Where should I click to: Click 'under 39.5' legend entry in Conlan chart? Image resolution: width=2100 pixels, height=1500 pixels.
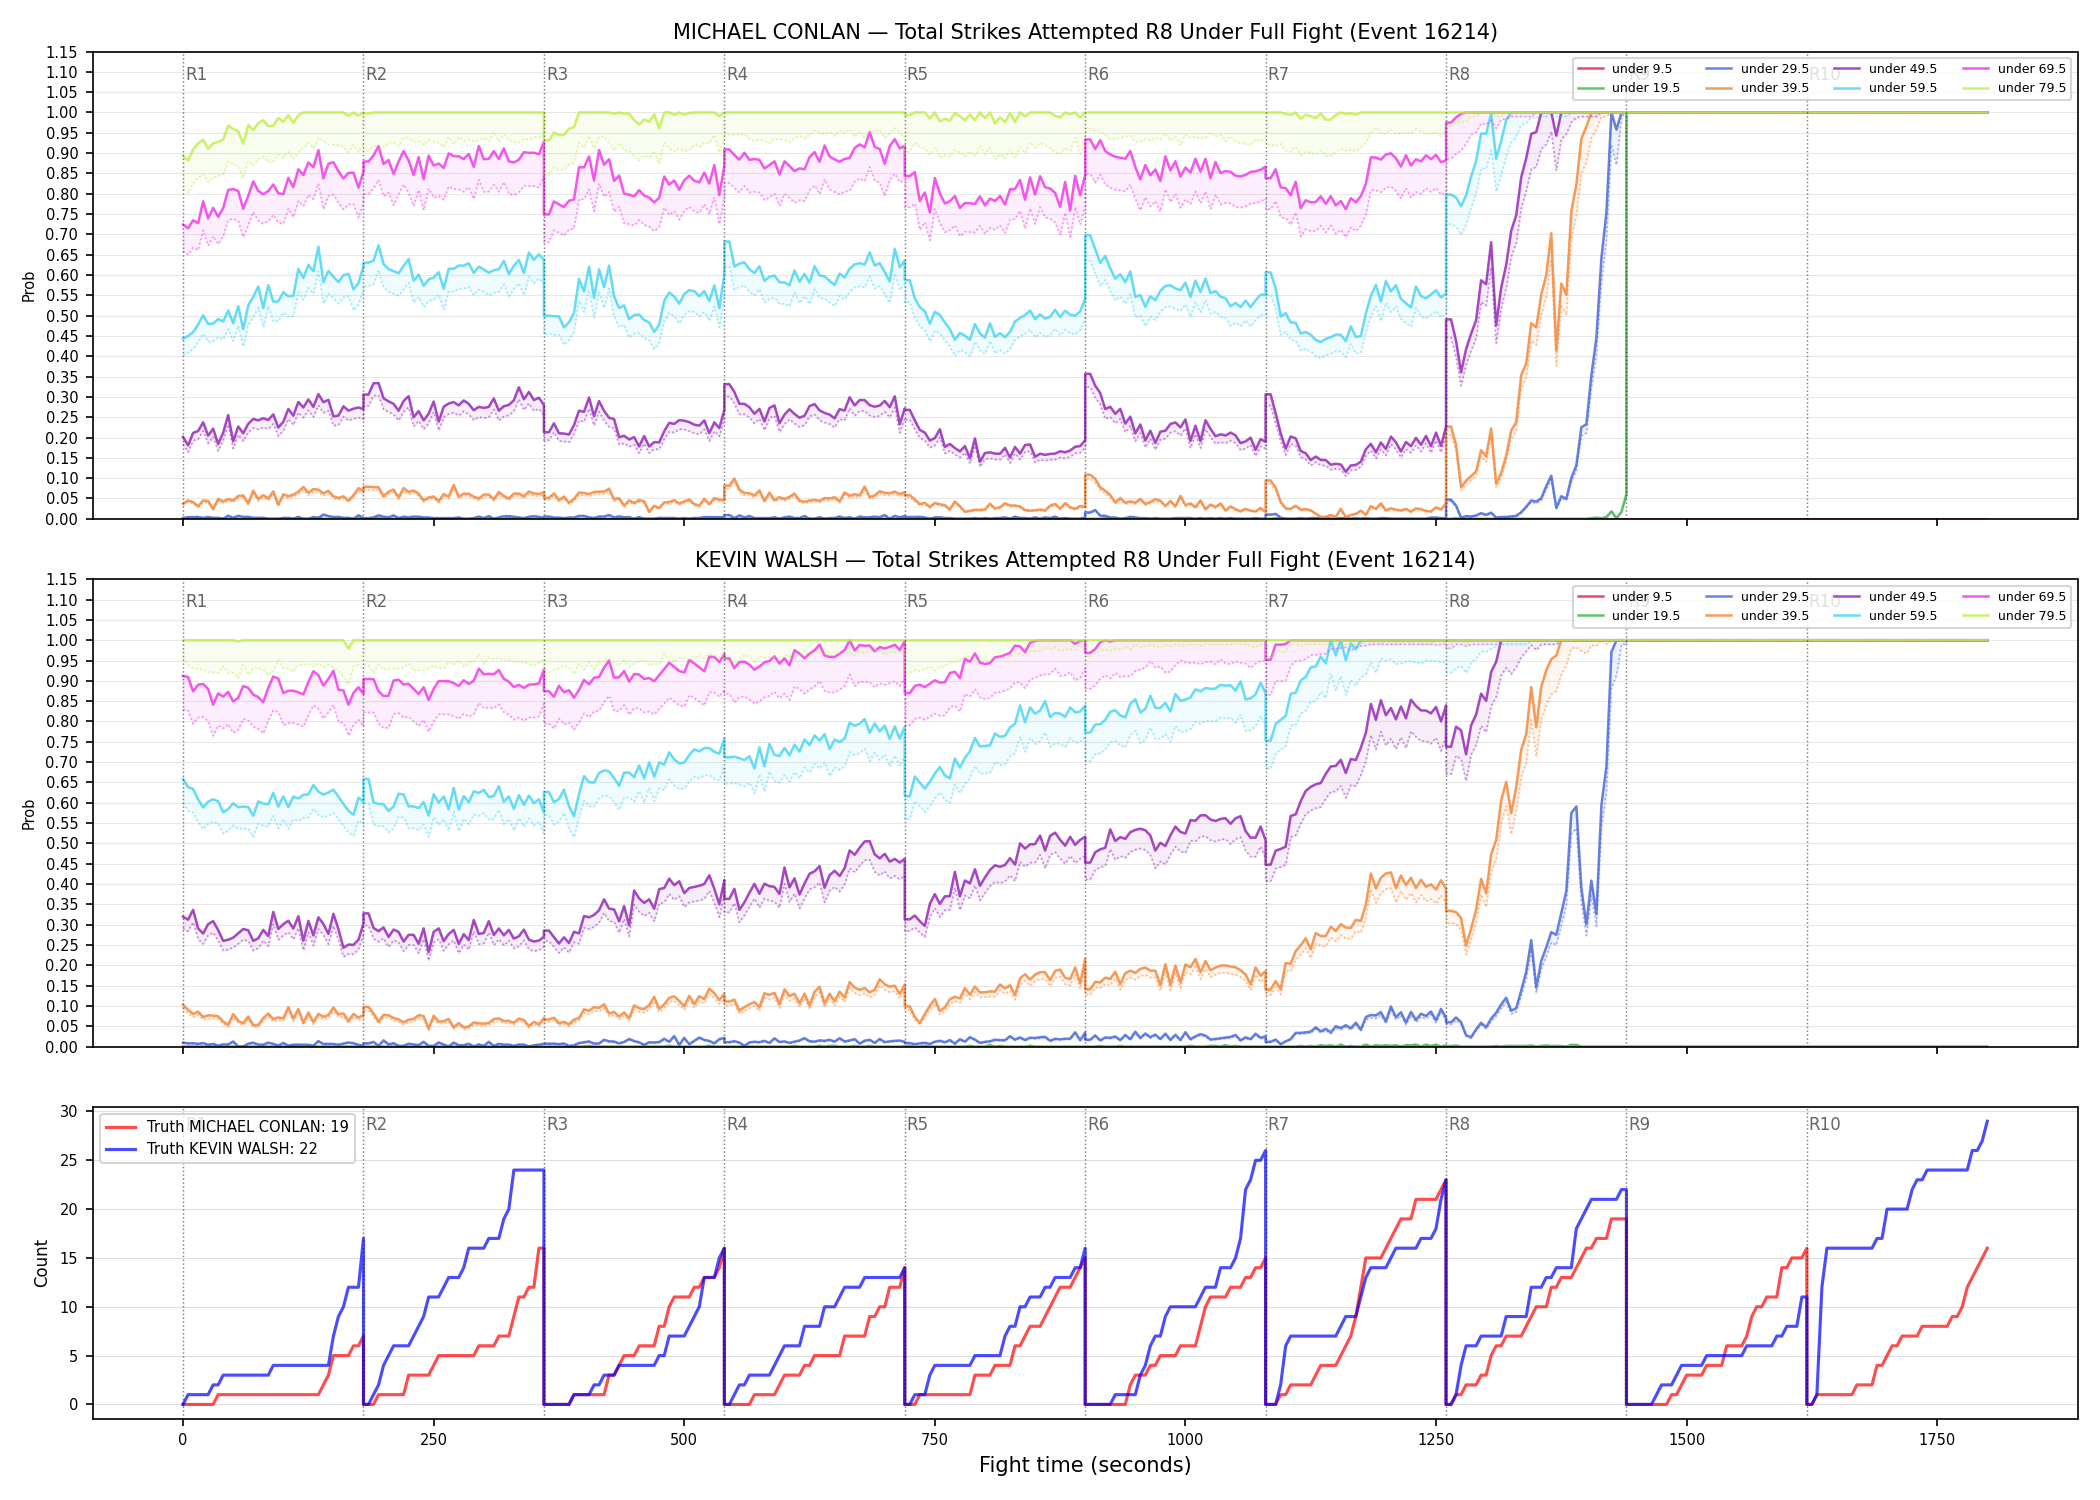coord(1757,88)
